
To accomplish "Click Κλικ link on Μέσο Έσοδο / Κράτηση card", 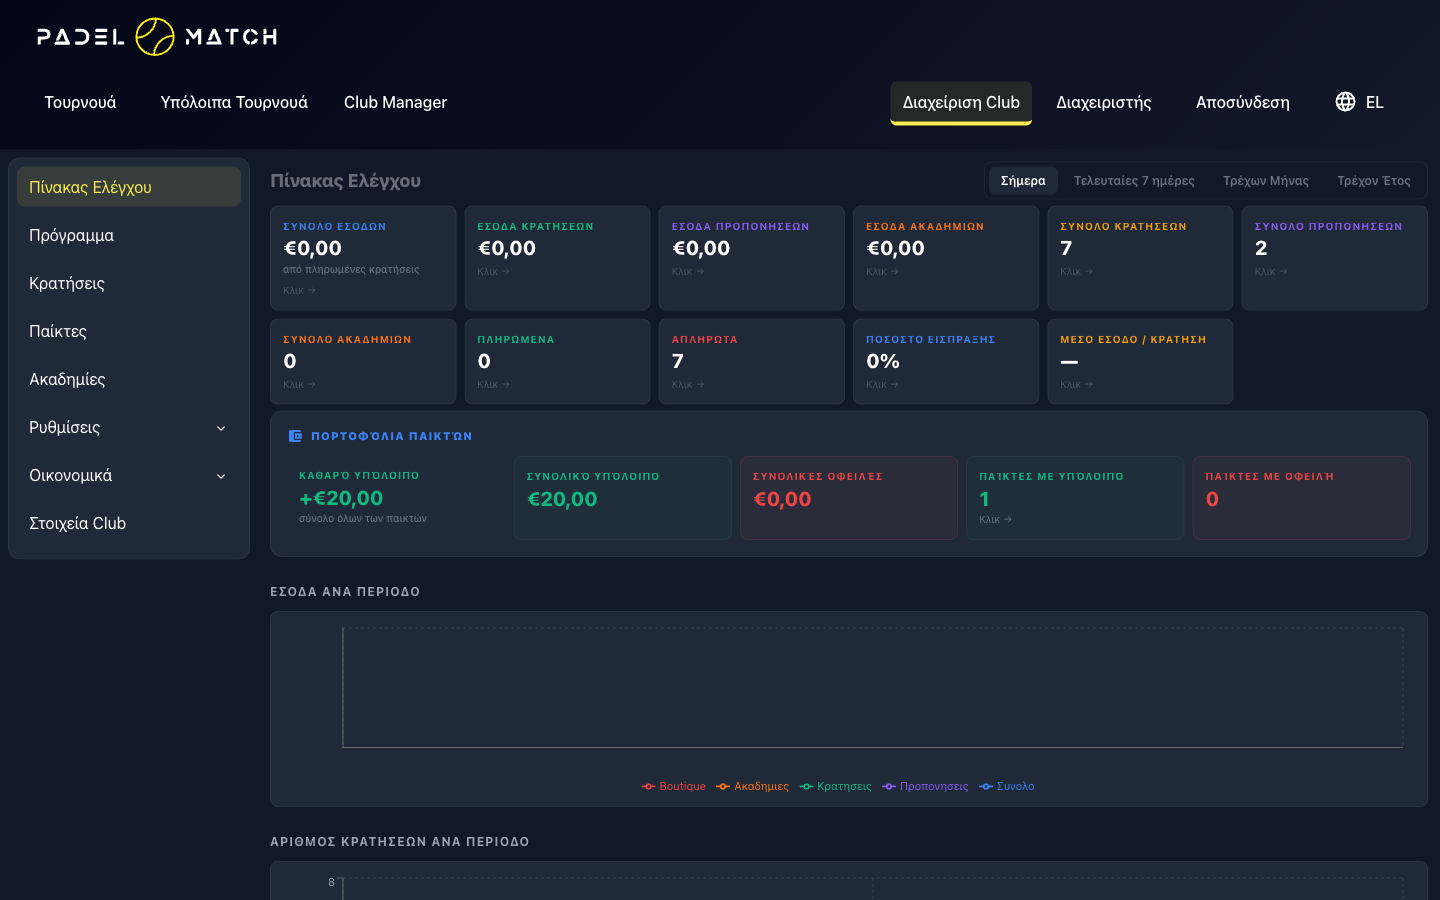I will [x=1076, y=385].
